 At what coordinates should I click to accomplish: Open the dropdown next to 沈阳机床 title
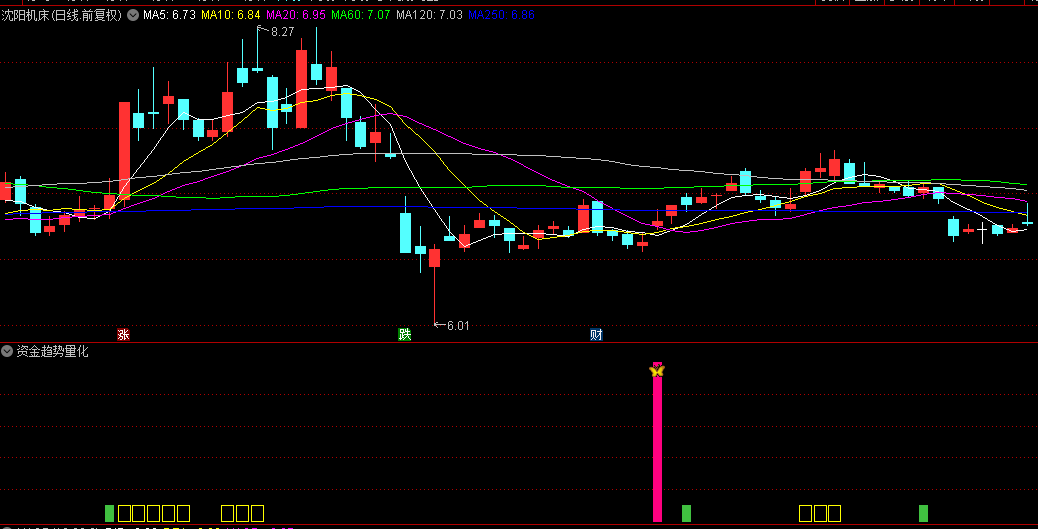133,15
